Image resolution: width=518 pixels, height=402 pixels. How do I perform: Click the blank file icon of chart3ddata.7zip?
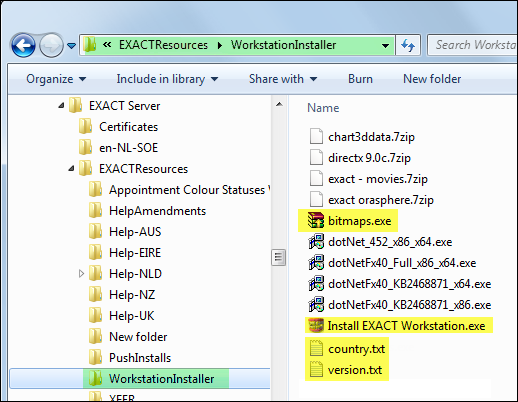316,136
